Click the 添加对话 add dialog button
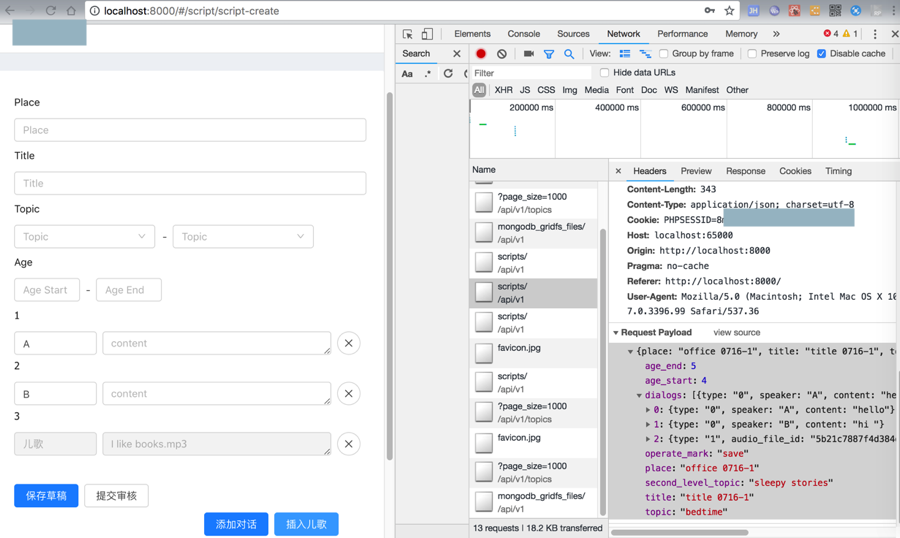 point(236,524)
